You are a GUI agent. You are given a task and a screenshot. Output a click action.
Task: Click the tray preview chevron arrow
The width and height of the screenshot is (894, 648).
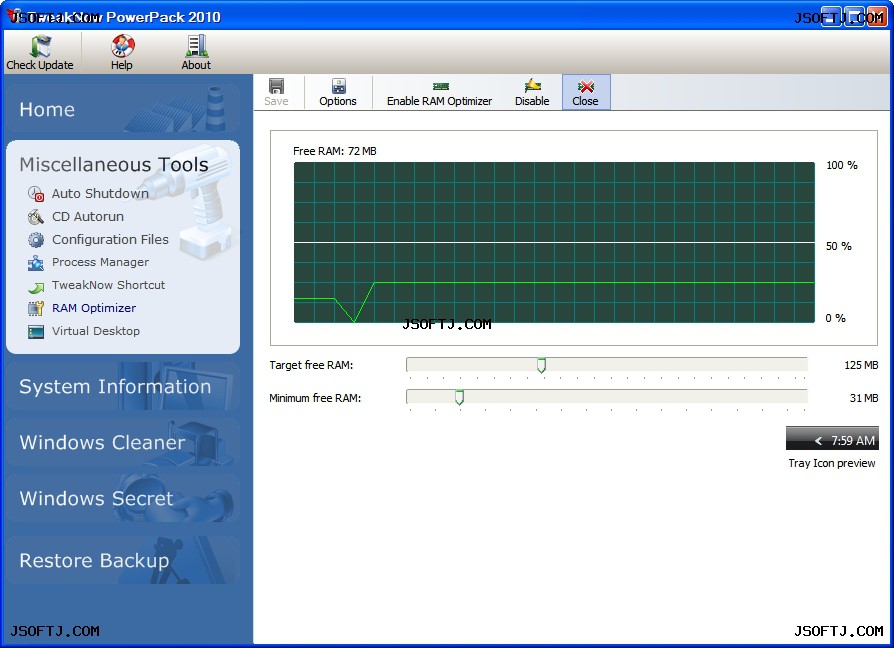coord(819,441)
